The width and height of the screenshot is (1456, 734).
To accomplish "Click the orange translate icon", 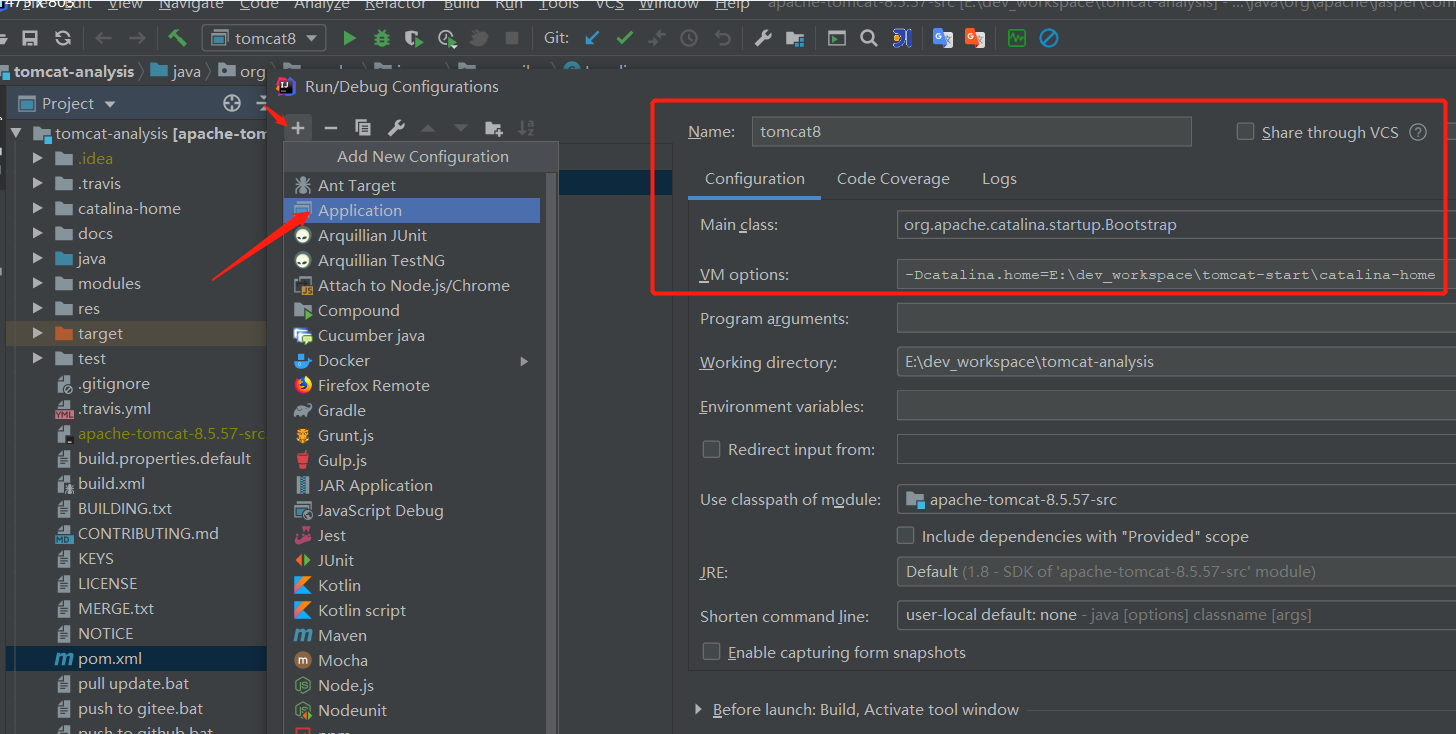I will (975, 39).
